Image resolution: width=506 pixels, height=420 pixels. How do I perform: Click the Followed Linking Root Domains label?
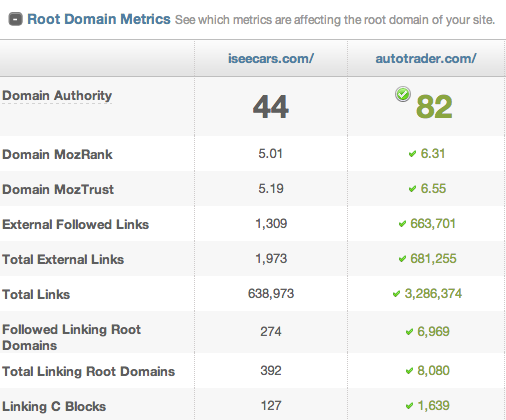pos(71,337)
